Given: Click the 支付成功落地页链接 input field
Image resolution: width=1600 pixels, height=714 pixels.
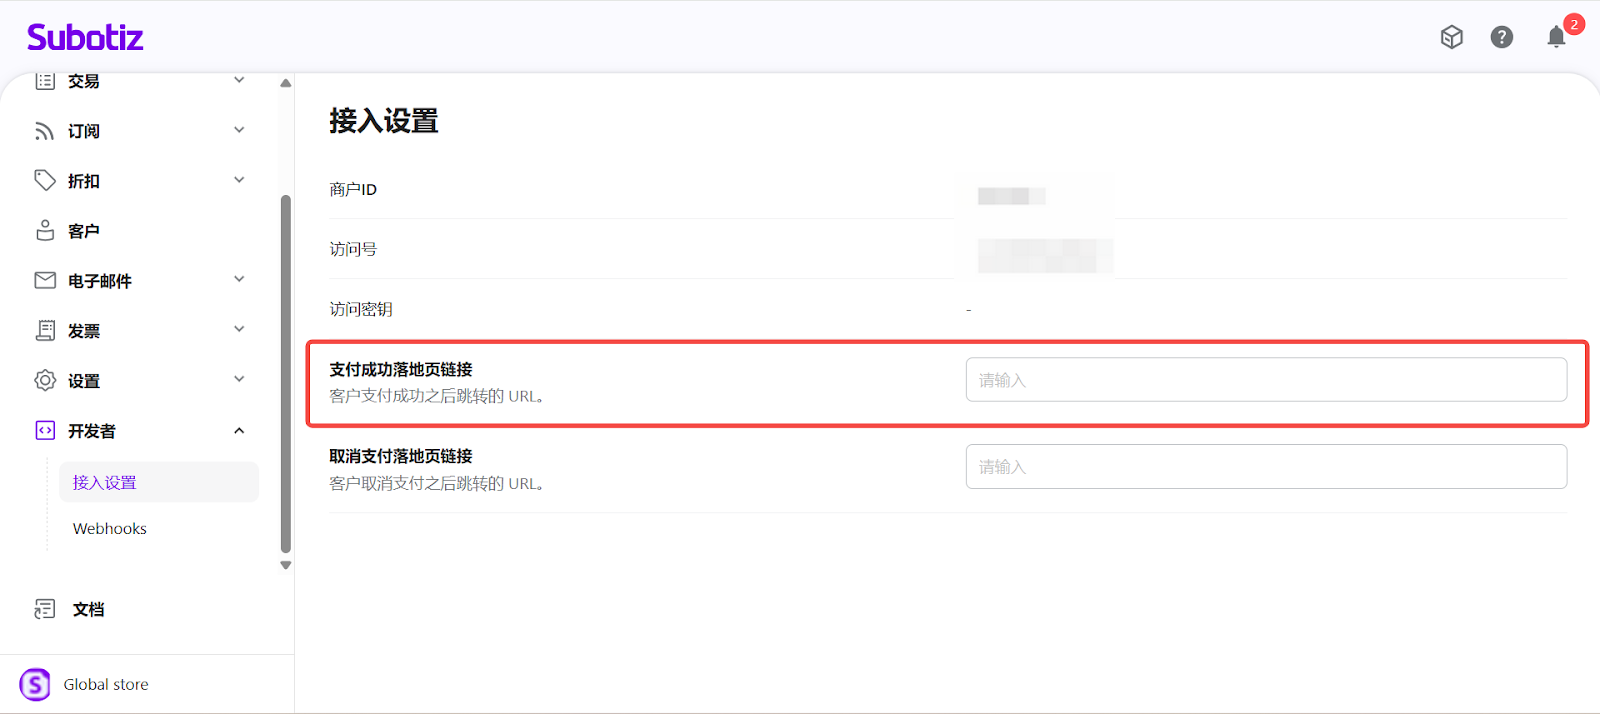Looking at the screenshot, I should [1265, 380].
